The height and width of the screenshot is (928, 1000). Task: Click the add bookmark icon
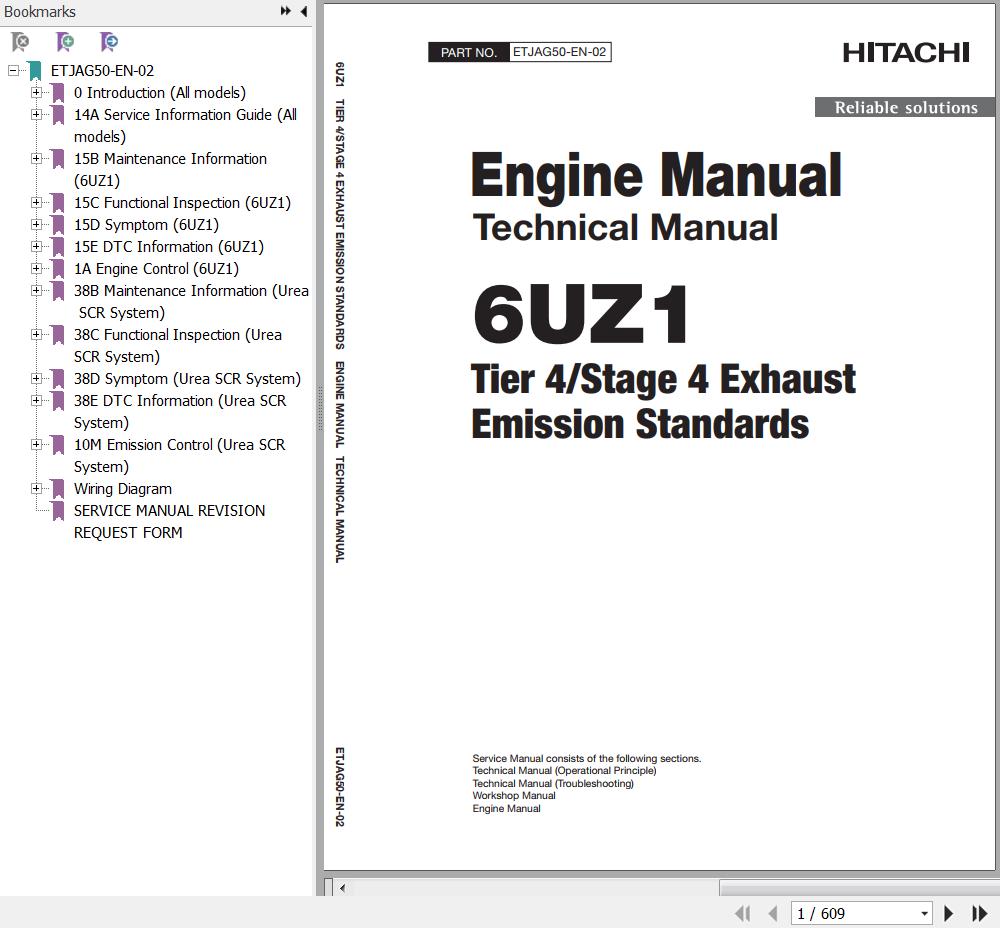[65, 42]
